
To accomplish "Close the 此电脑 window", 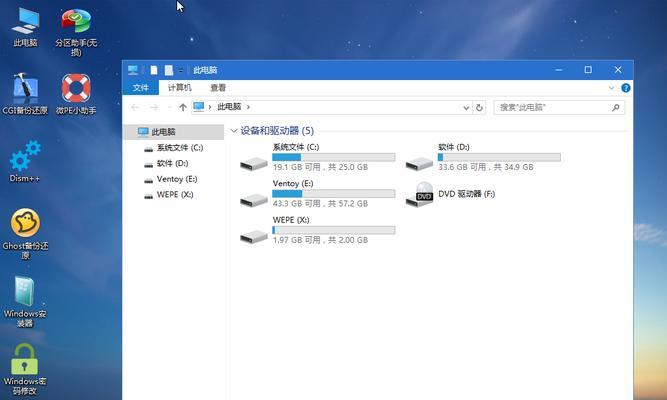I will (x=618, y=70).
